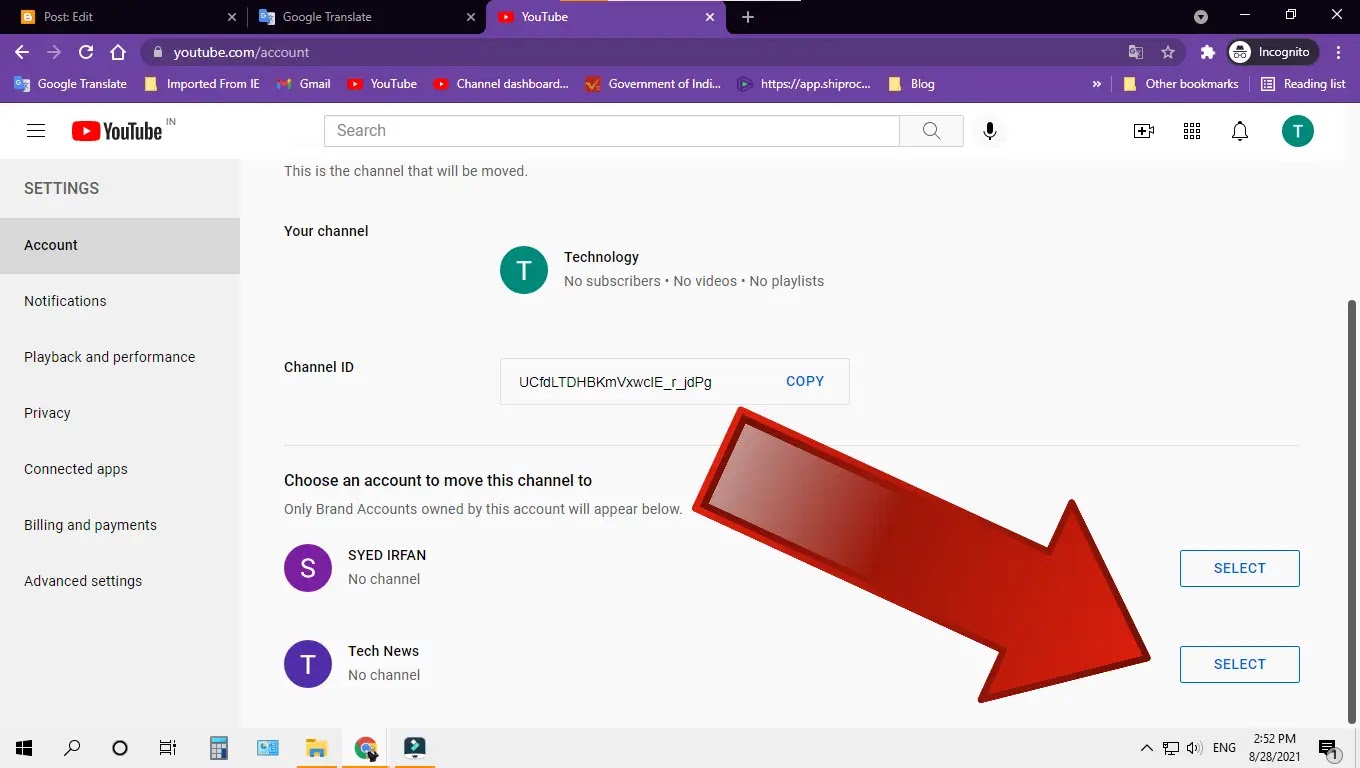The height and width of the screenshot is (768, 1360).
Task: Click the tab search down-arrow icon
Action: pos(1201,17)
